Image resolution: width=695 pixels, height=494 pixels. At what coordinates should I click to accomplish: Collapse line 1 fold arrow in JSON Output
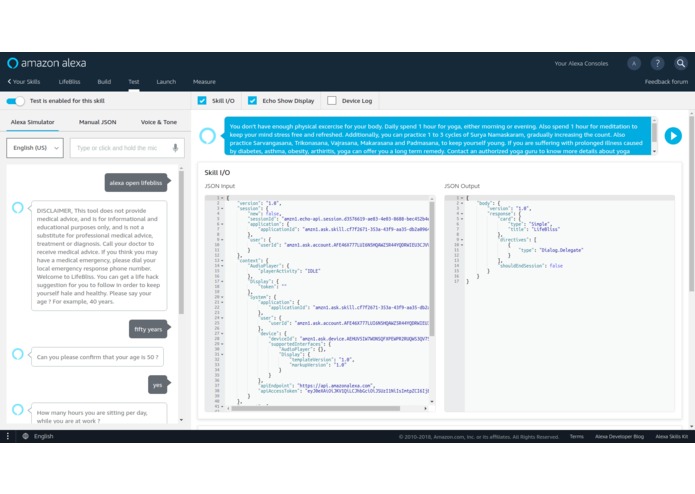(x=462, y=198)
